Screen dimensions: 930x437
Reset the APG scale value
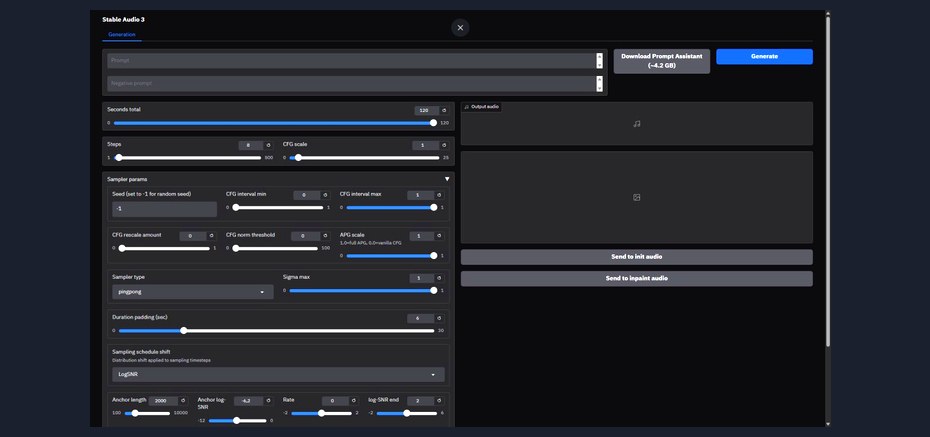click(x=439, y=236)
